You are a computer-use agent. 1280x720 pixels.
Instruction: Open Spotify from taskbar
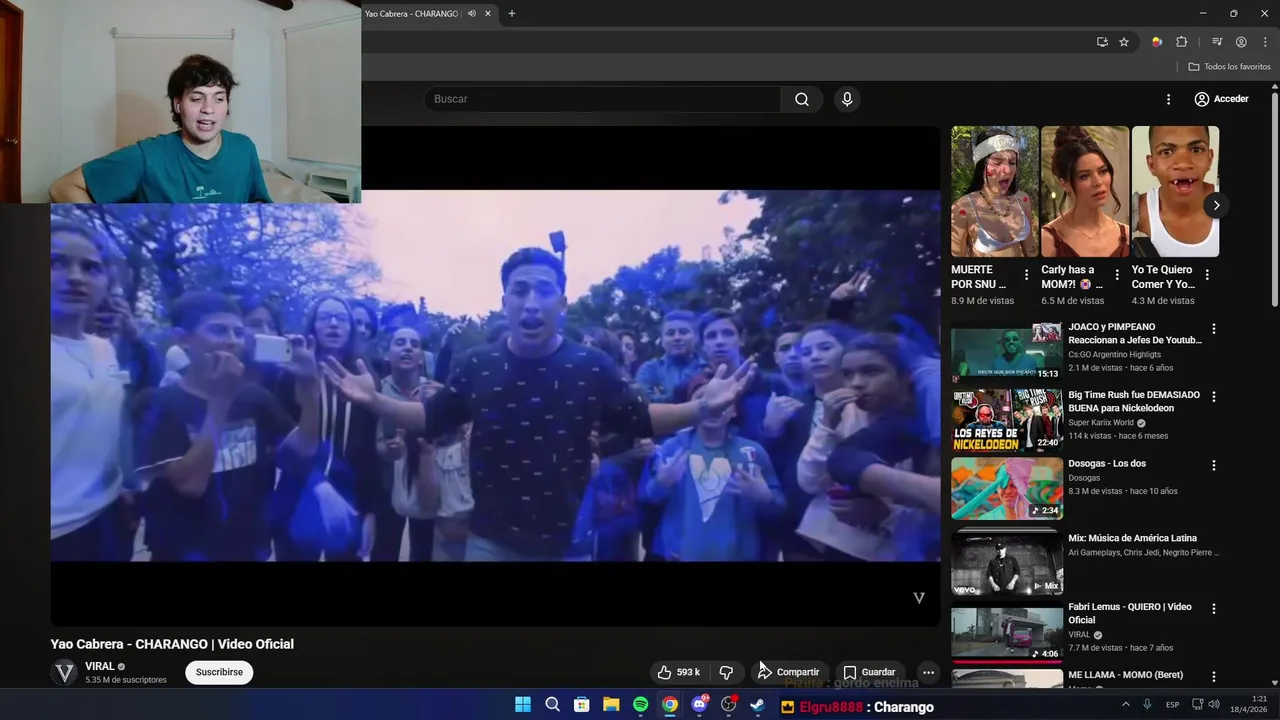641,705
